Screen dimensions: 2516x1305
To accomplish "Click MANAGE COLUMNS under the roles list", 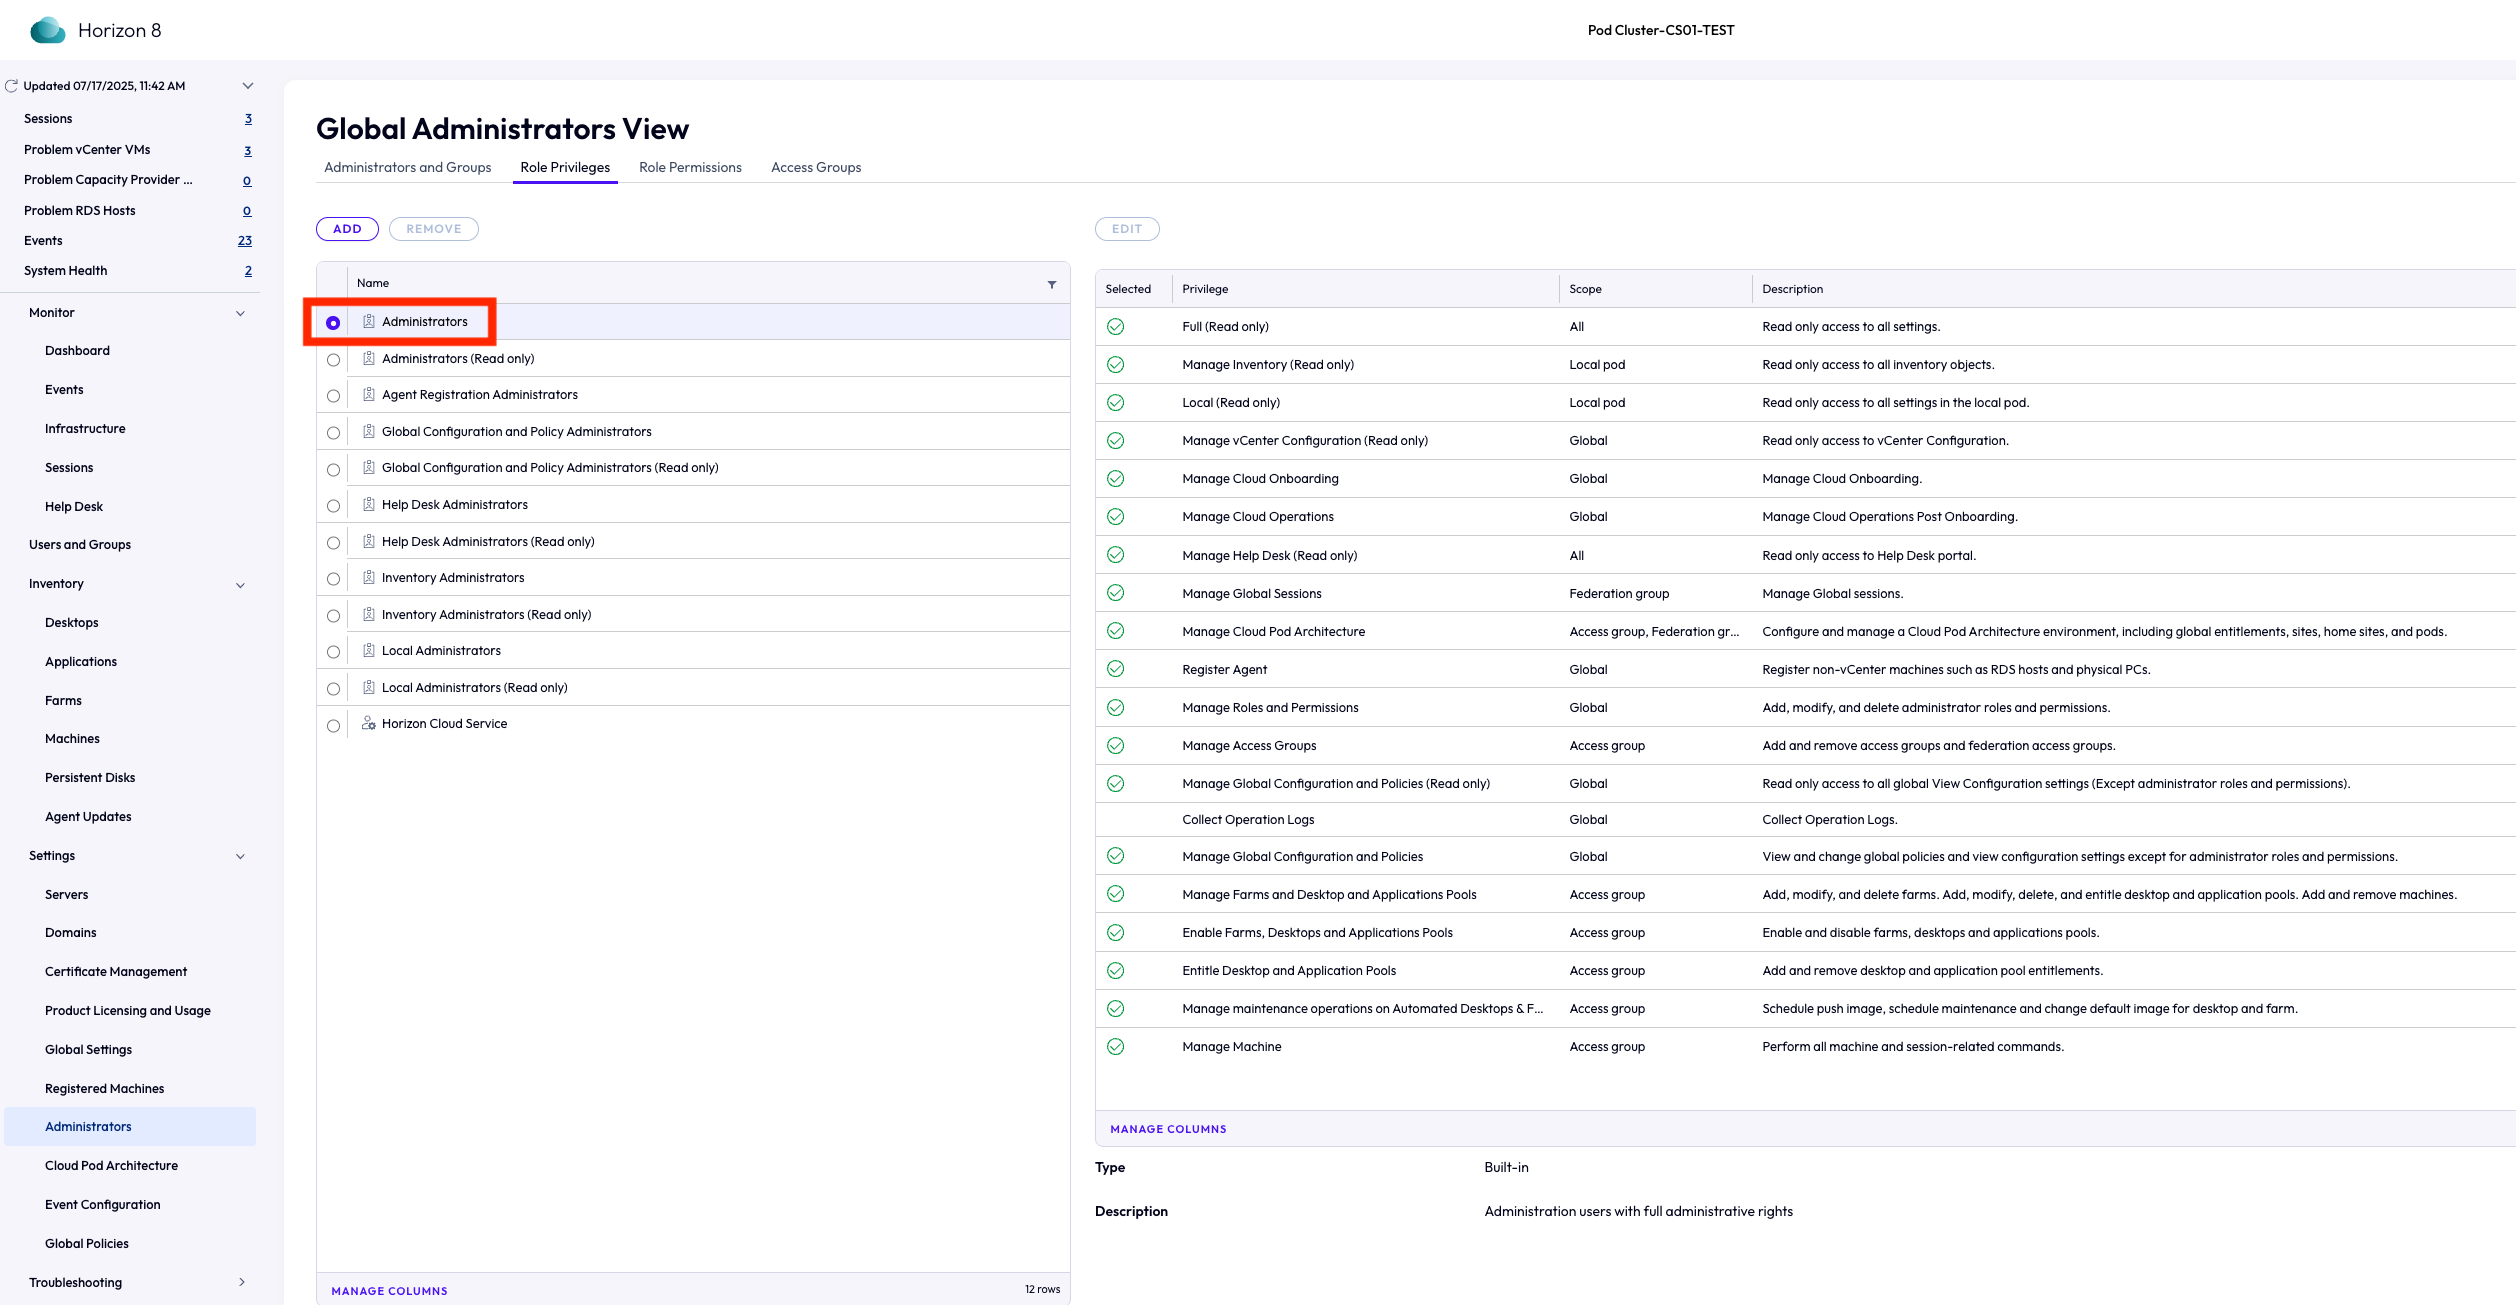I will 389,1291.
